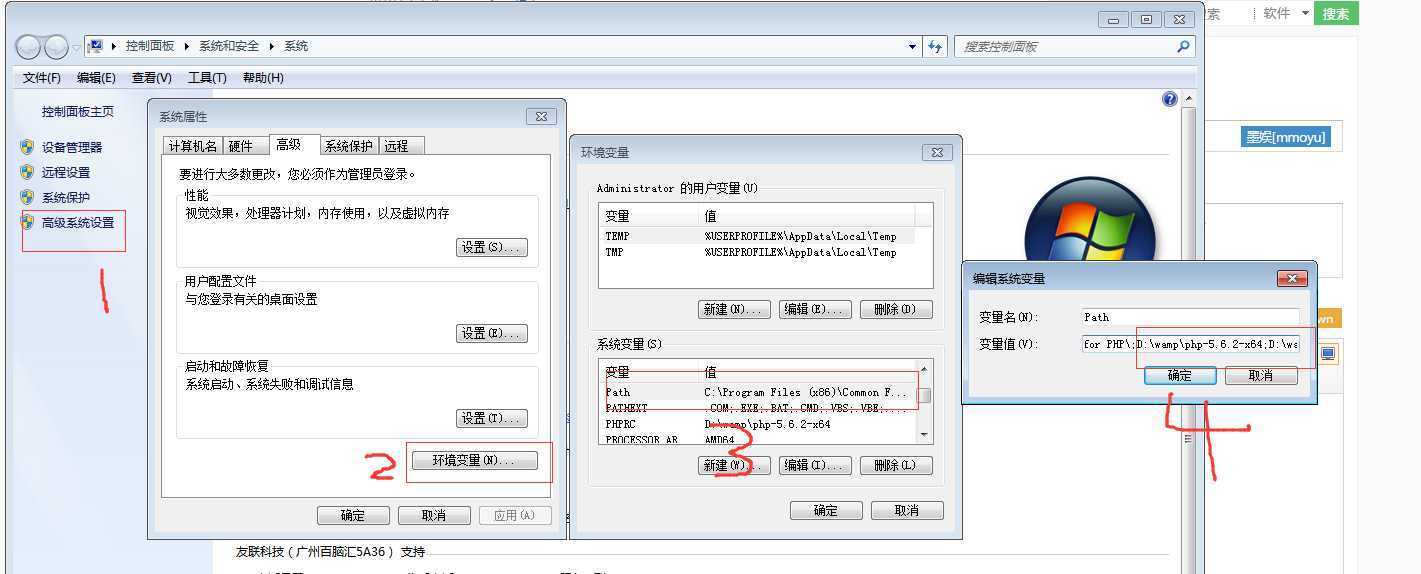Close the 环境变量 dialog
The image size is (1421, 574).
tap(937, 152)
